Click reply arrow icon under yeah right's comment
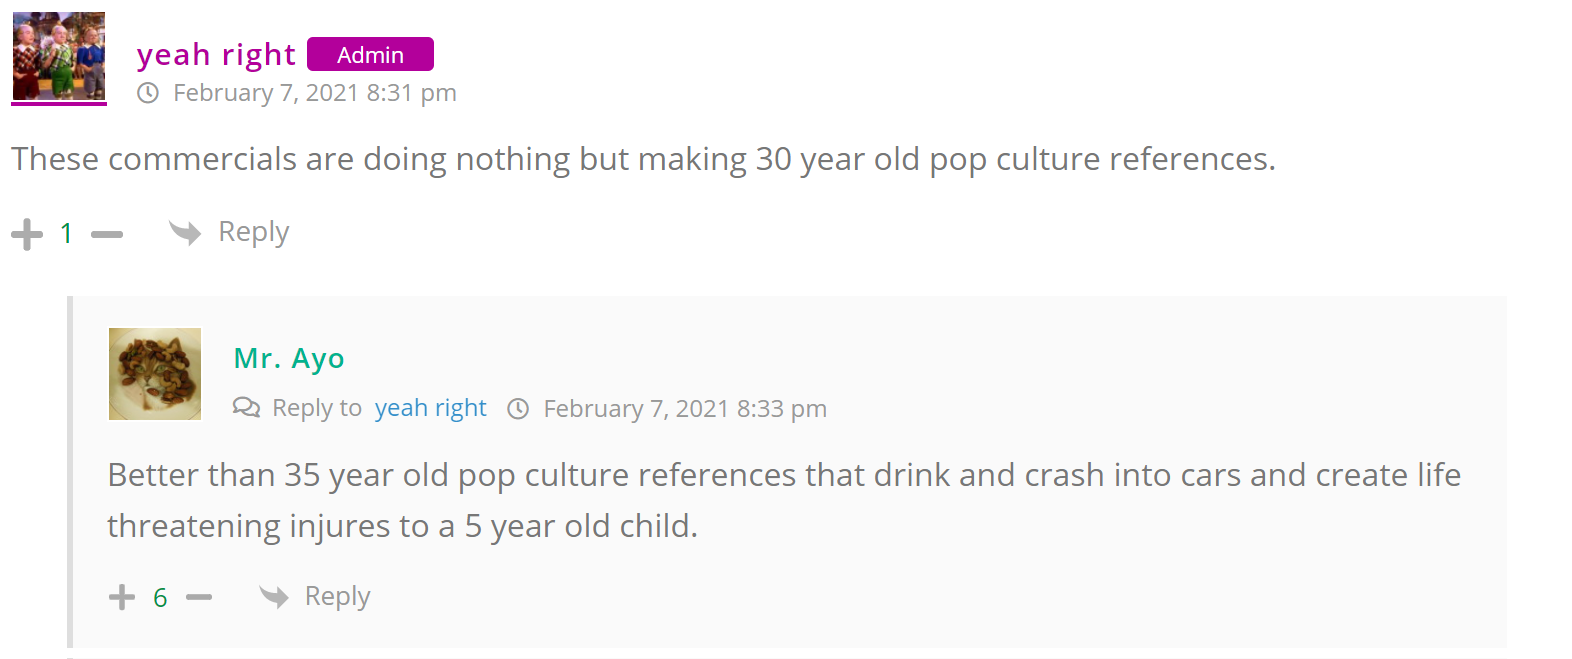The image size is (1572, 659). tap(185, 233)
